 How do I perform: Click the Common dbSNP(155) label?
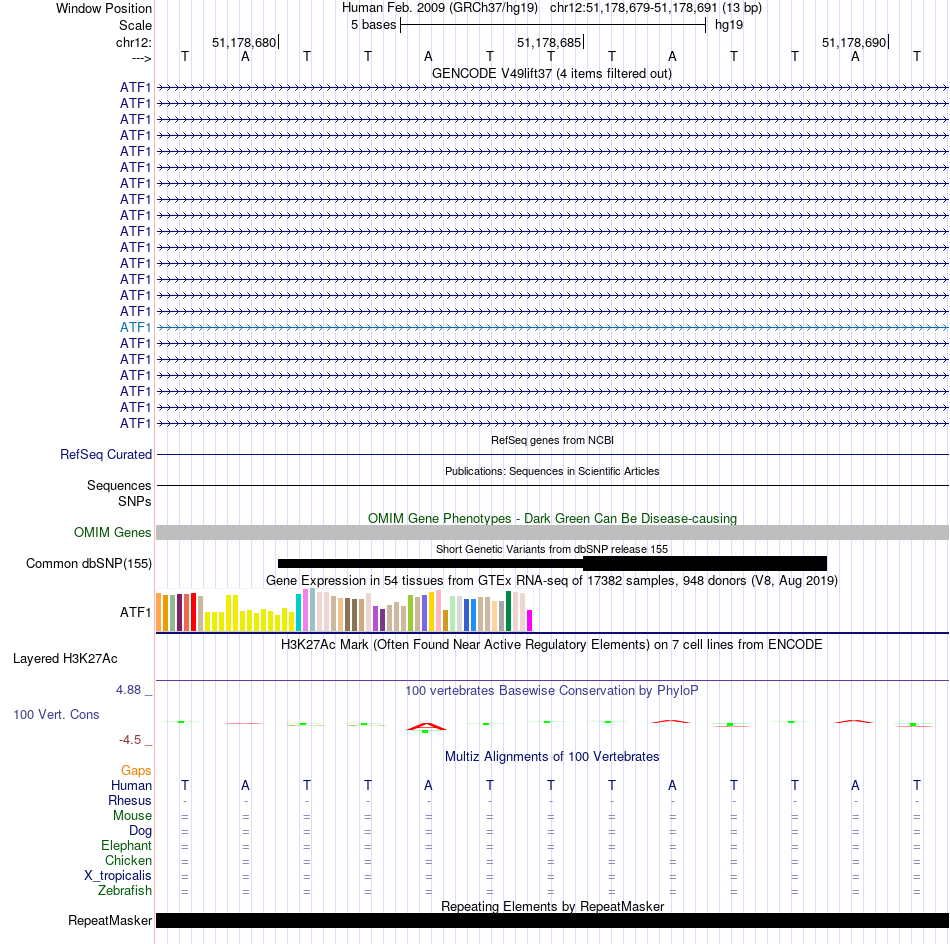point(88,563)
